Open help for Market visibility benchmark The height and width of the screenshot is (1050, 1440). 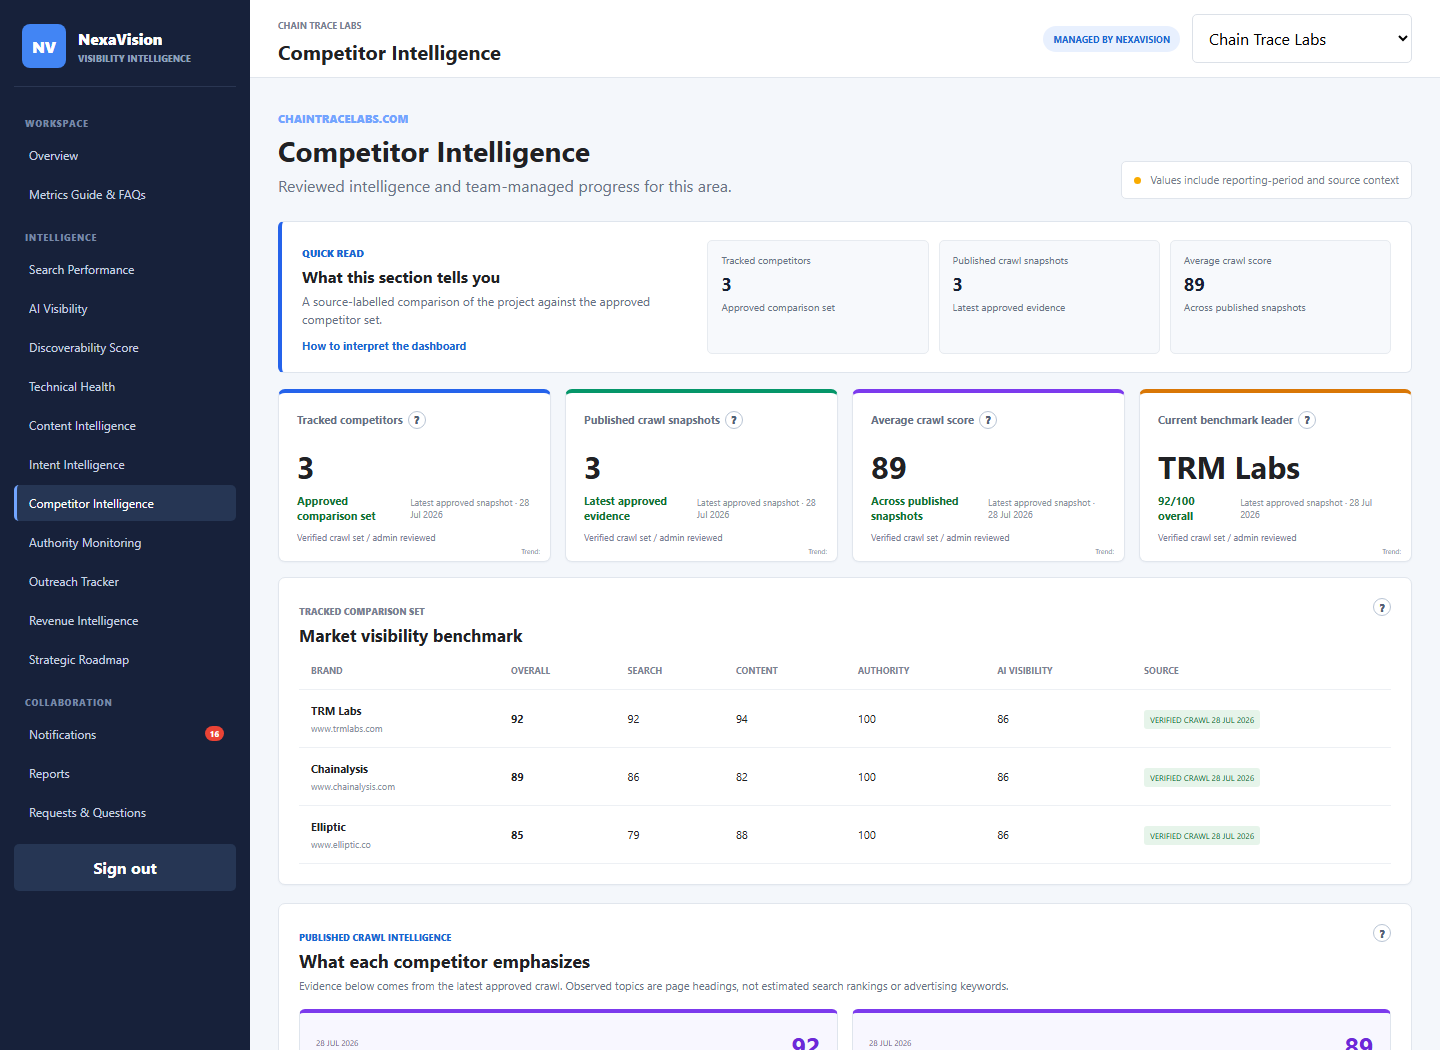coord(1382,607)
